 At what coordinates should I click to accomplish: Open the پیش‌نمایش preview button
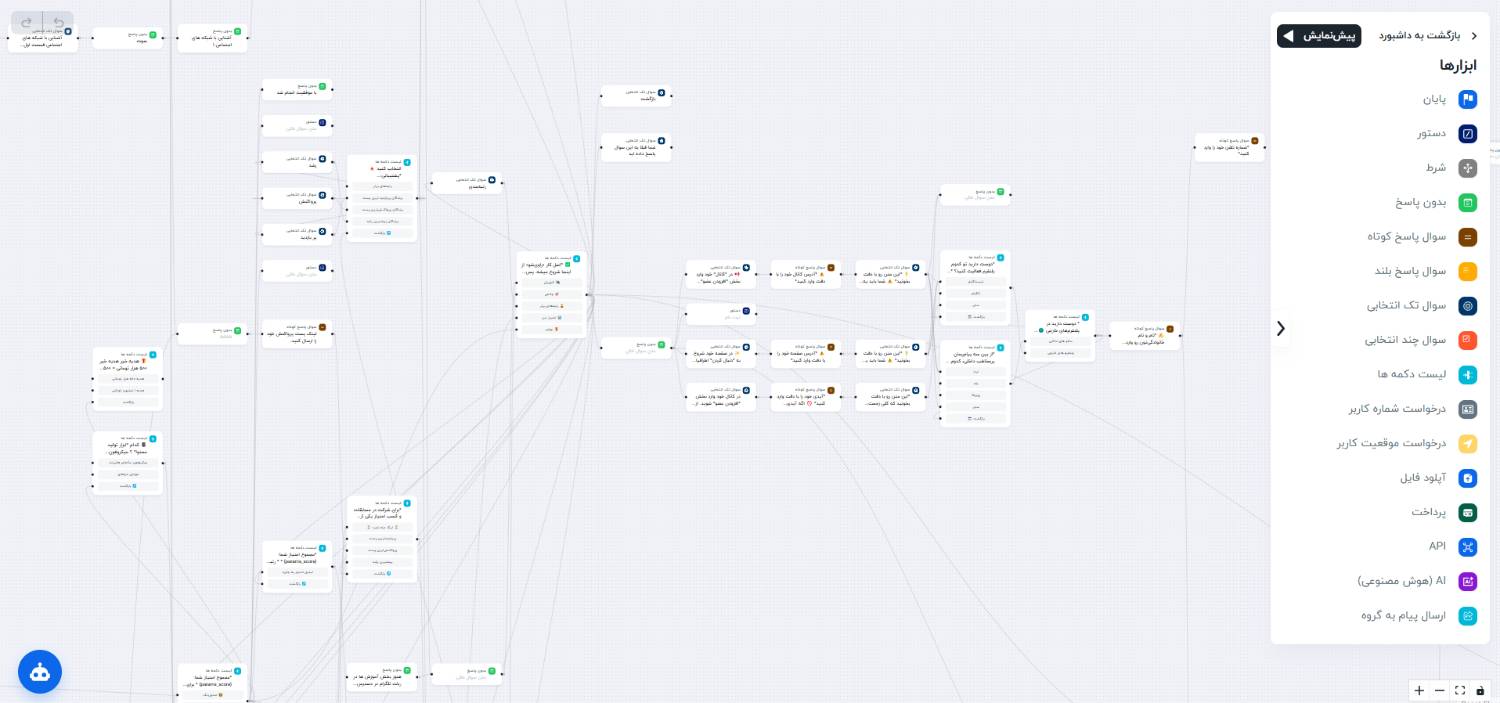pyautogui.click(x=1319, y=36)
